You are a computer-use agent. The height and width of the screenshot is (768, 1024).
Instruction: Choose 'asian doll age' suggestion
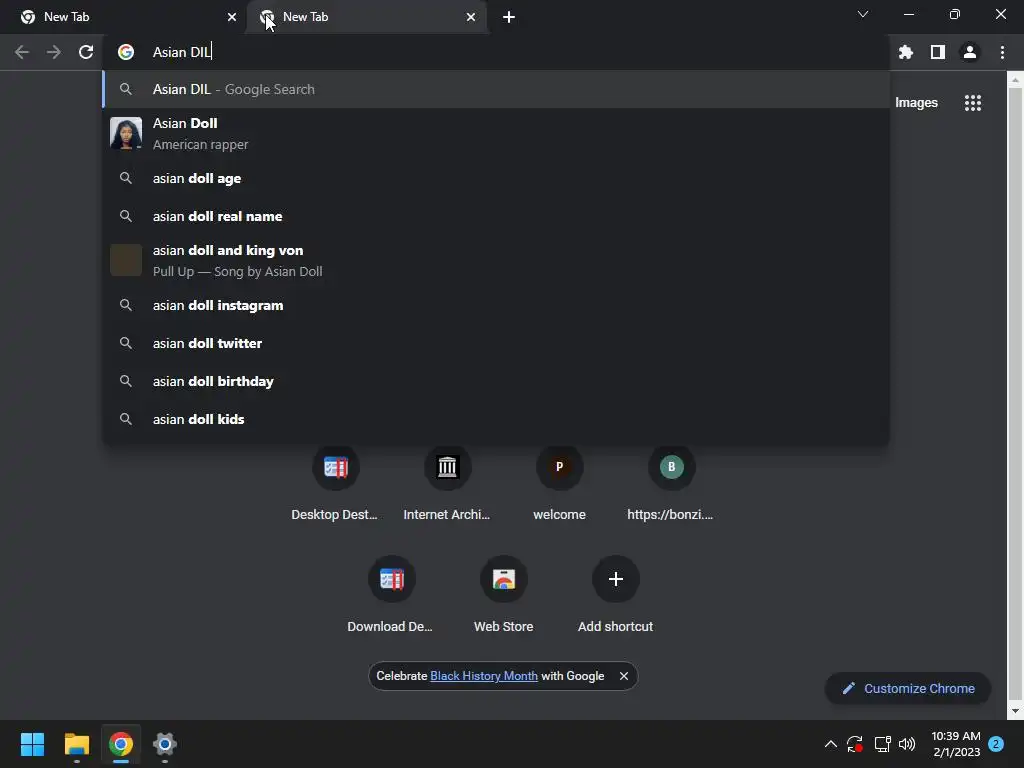coord(496,178)
